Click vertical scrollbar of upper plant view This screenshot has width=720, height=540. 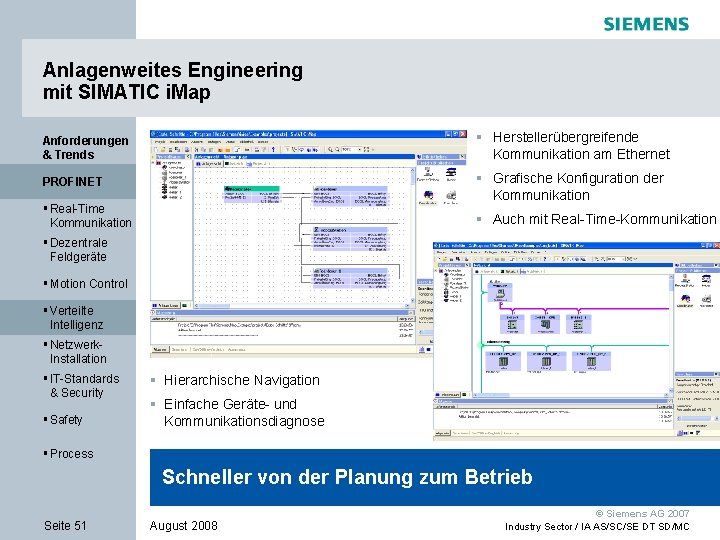412,234
